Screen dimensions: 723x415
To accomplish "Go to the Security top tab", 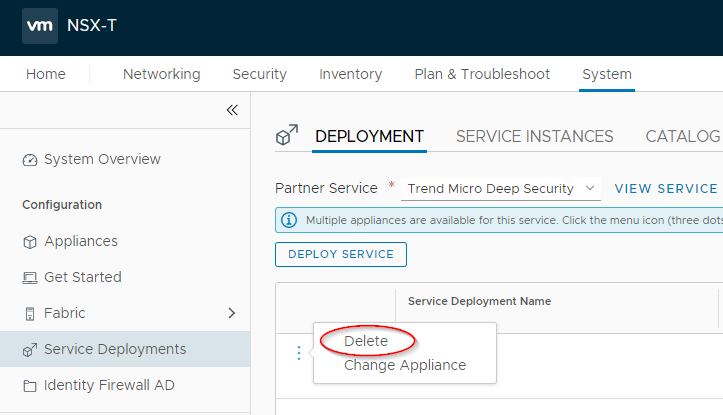I will (259, 74).
